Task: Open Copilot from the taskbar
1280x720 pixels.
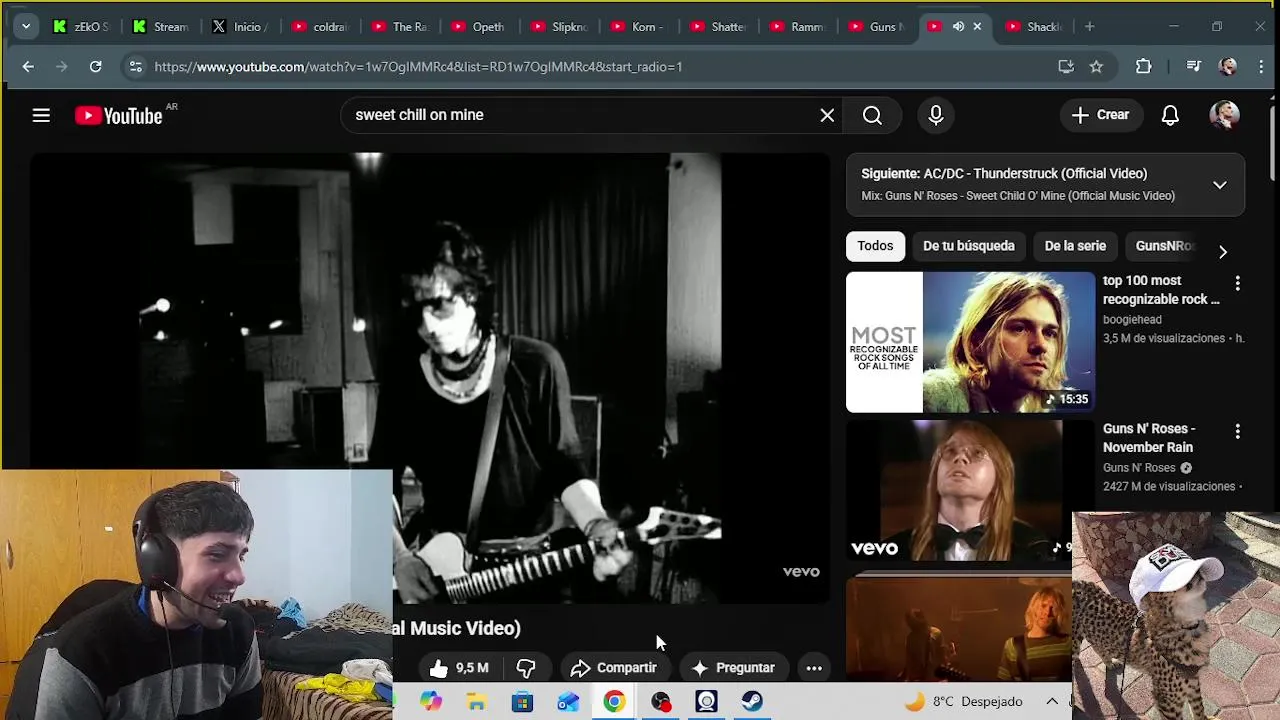Action: tap(431, 702)
